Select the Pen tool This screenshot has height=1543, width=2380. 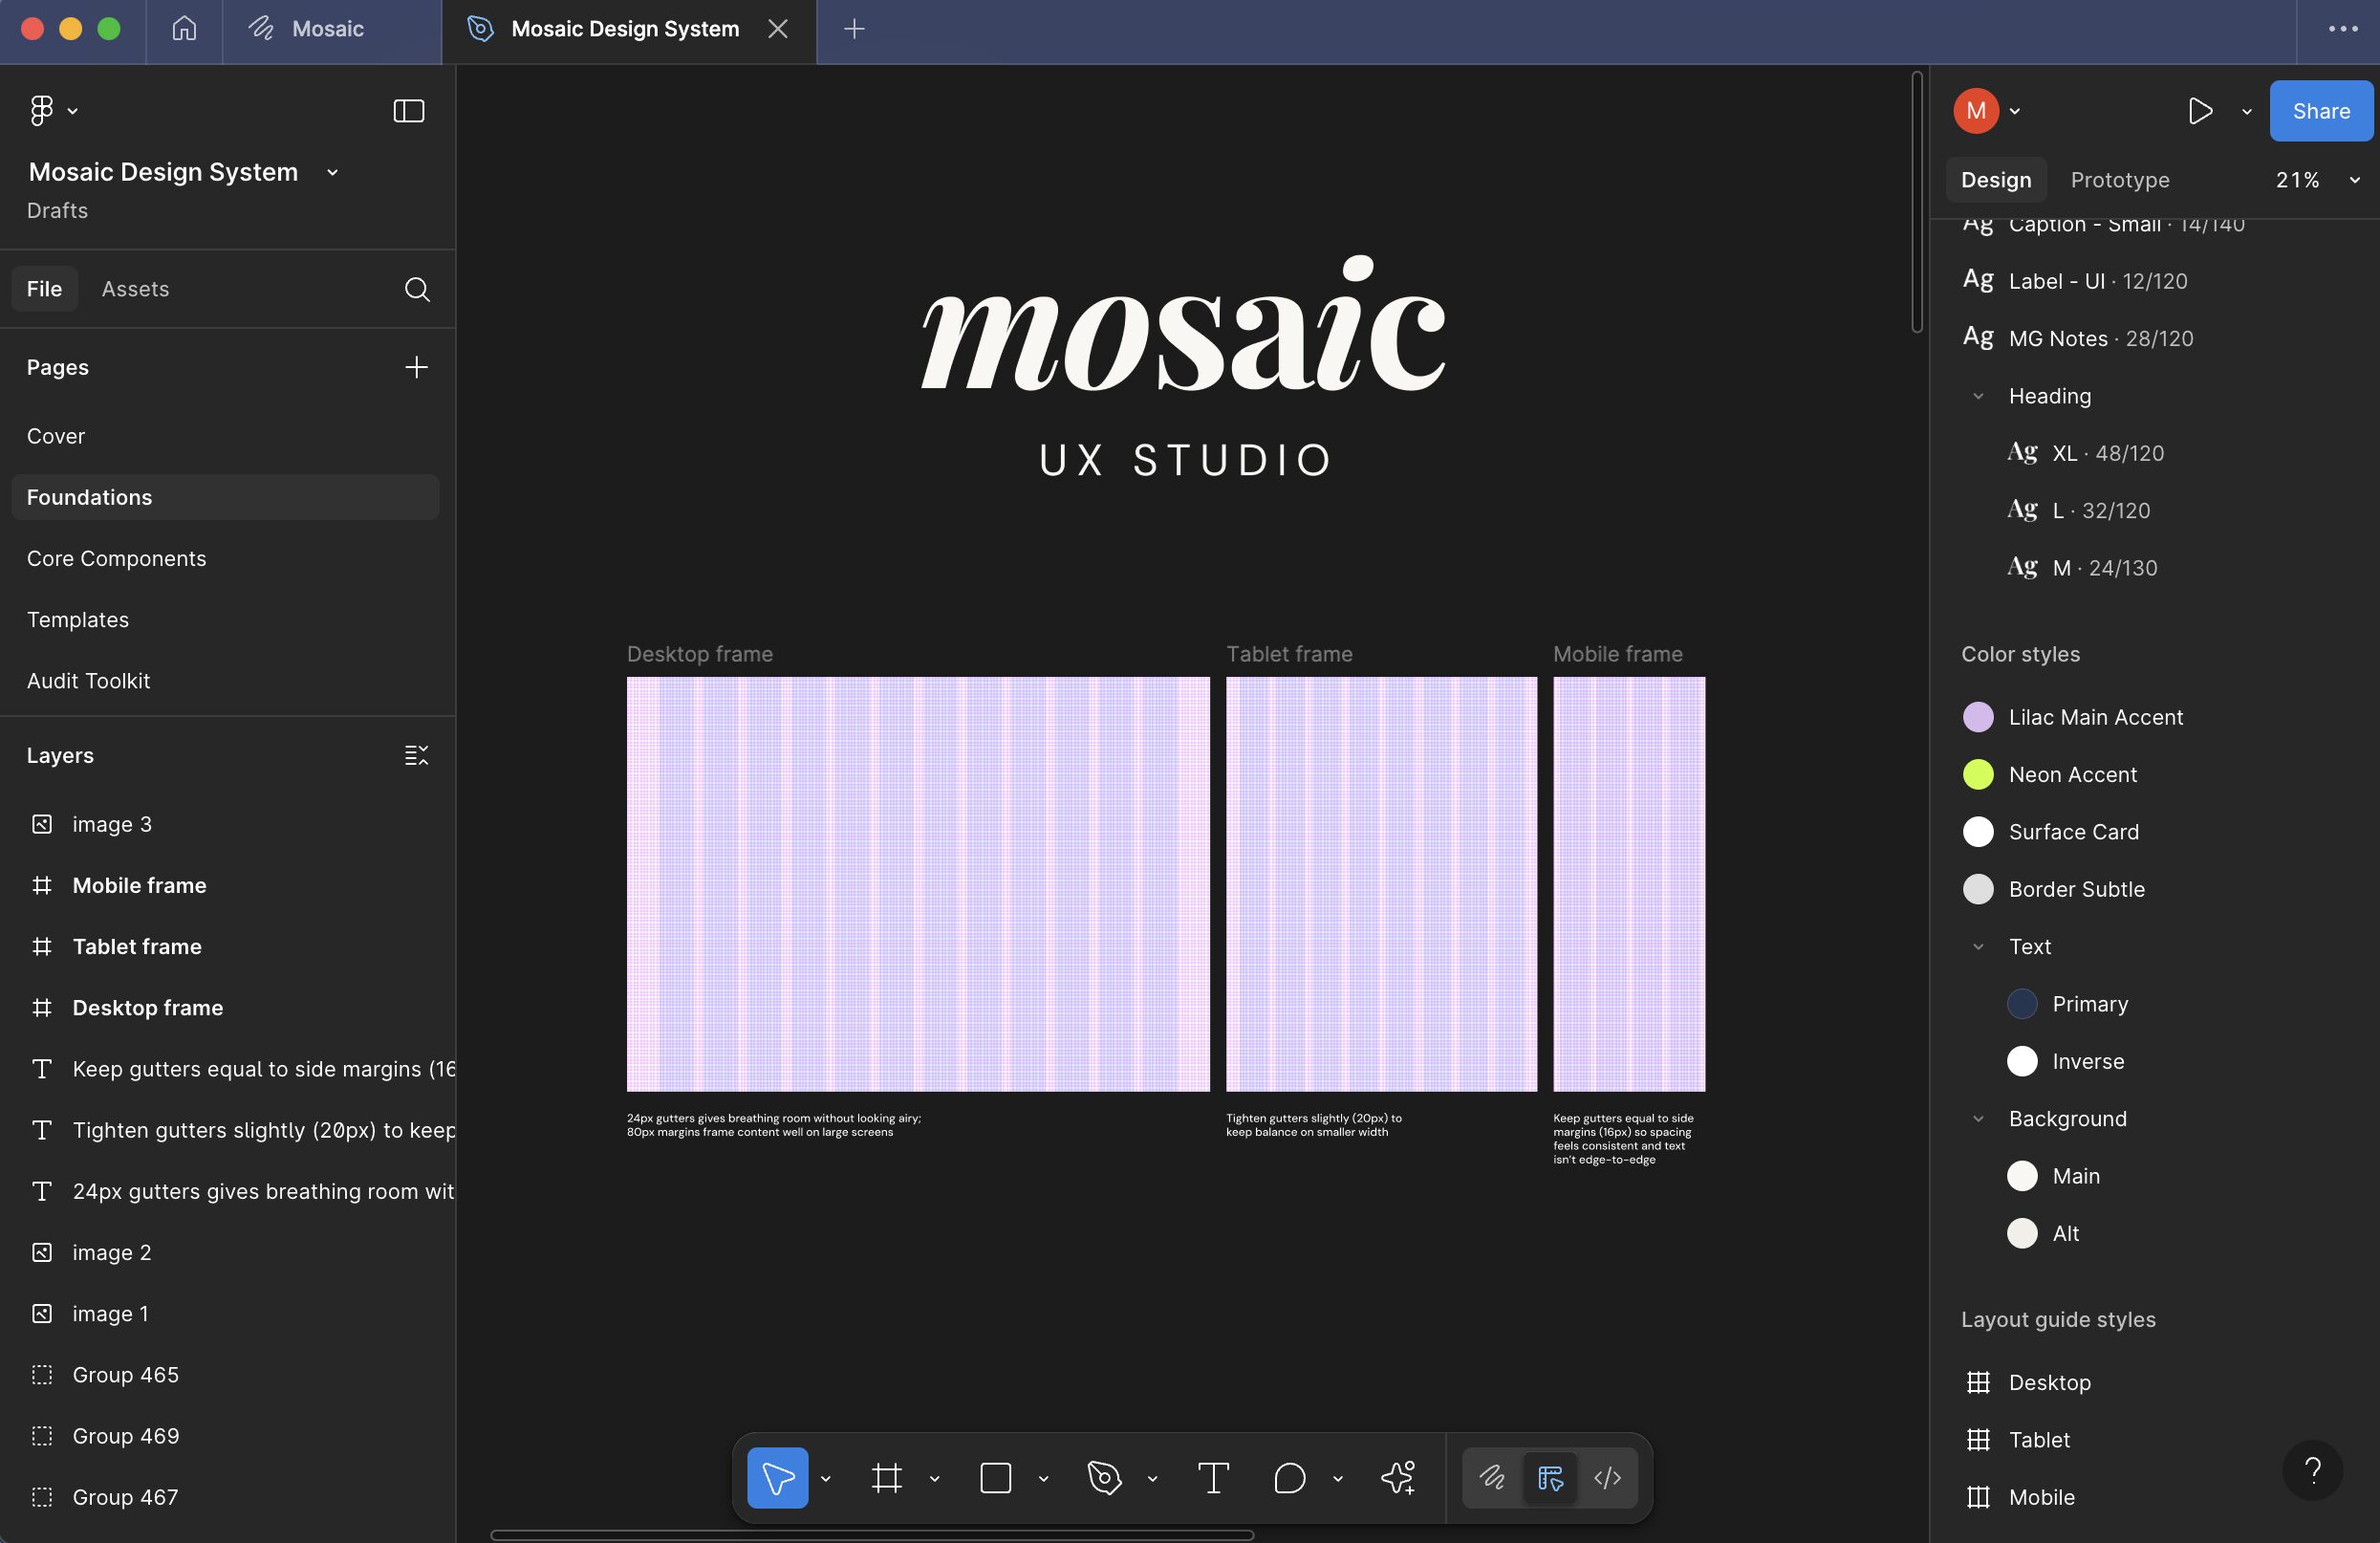coord(1104,1477)
